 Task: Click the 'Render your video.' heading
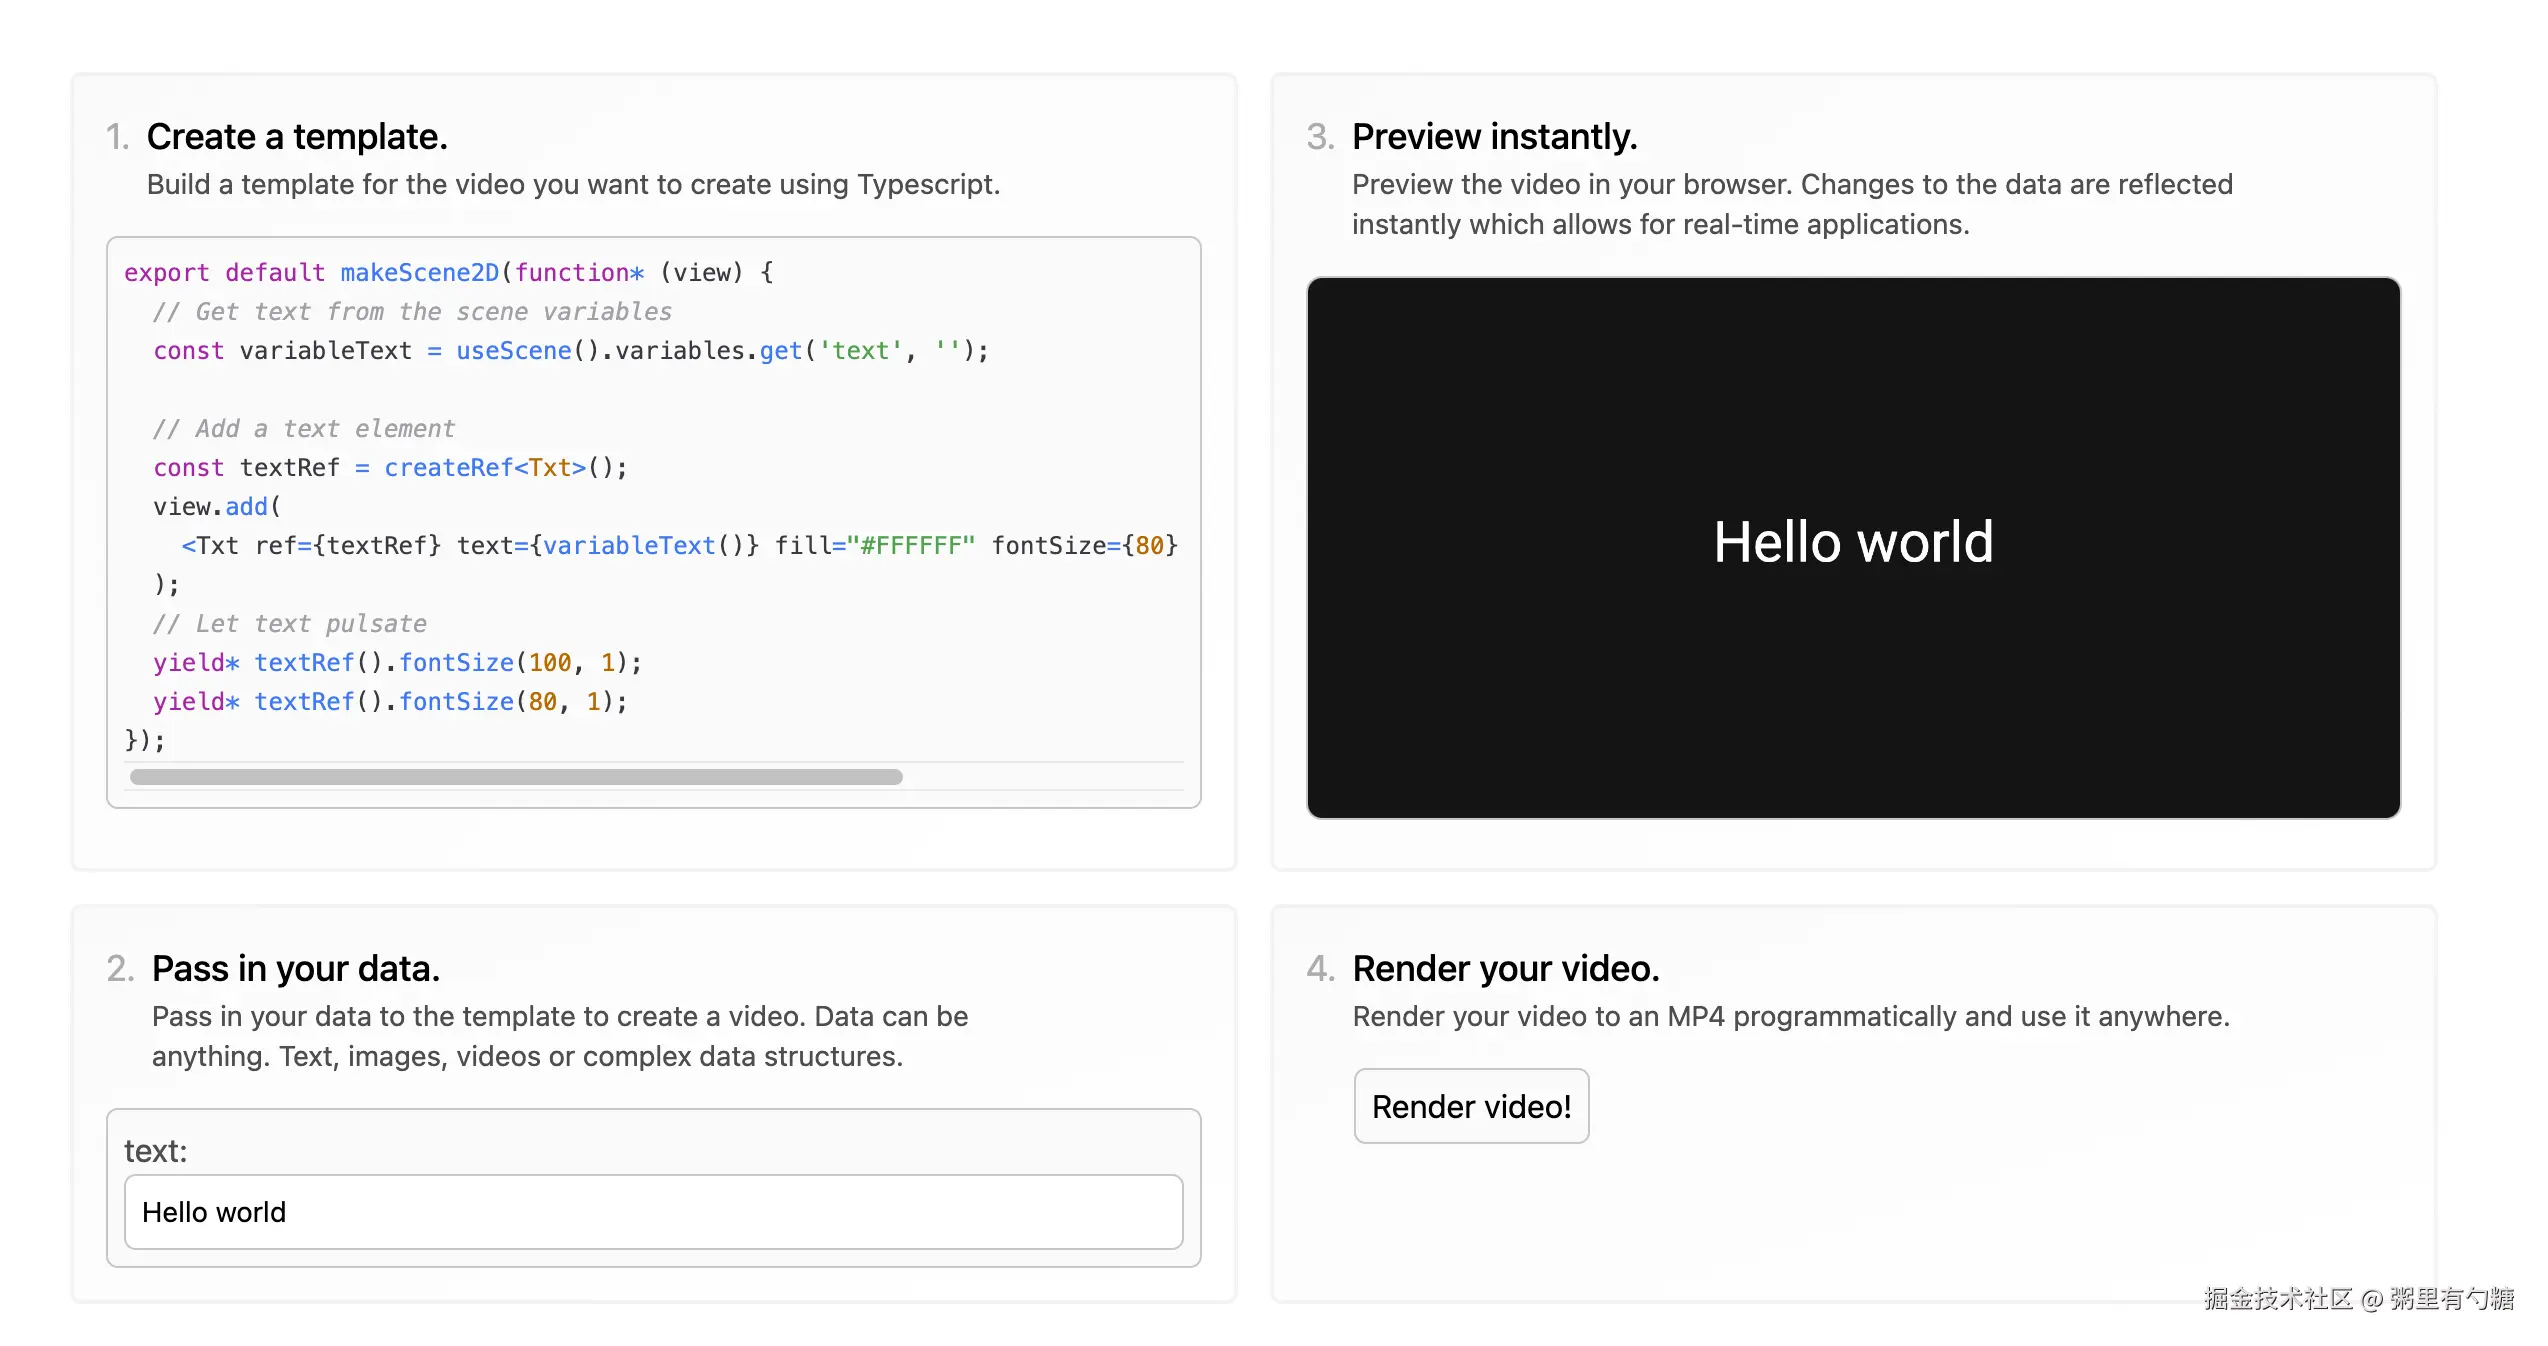[1505, 968]
